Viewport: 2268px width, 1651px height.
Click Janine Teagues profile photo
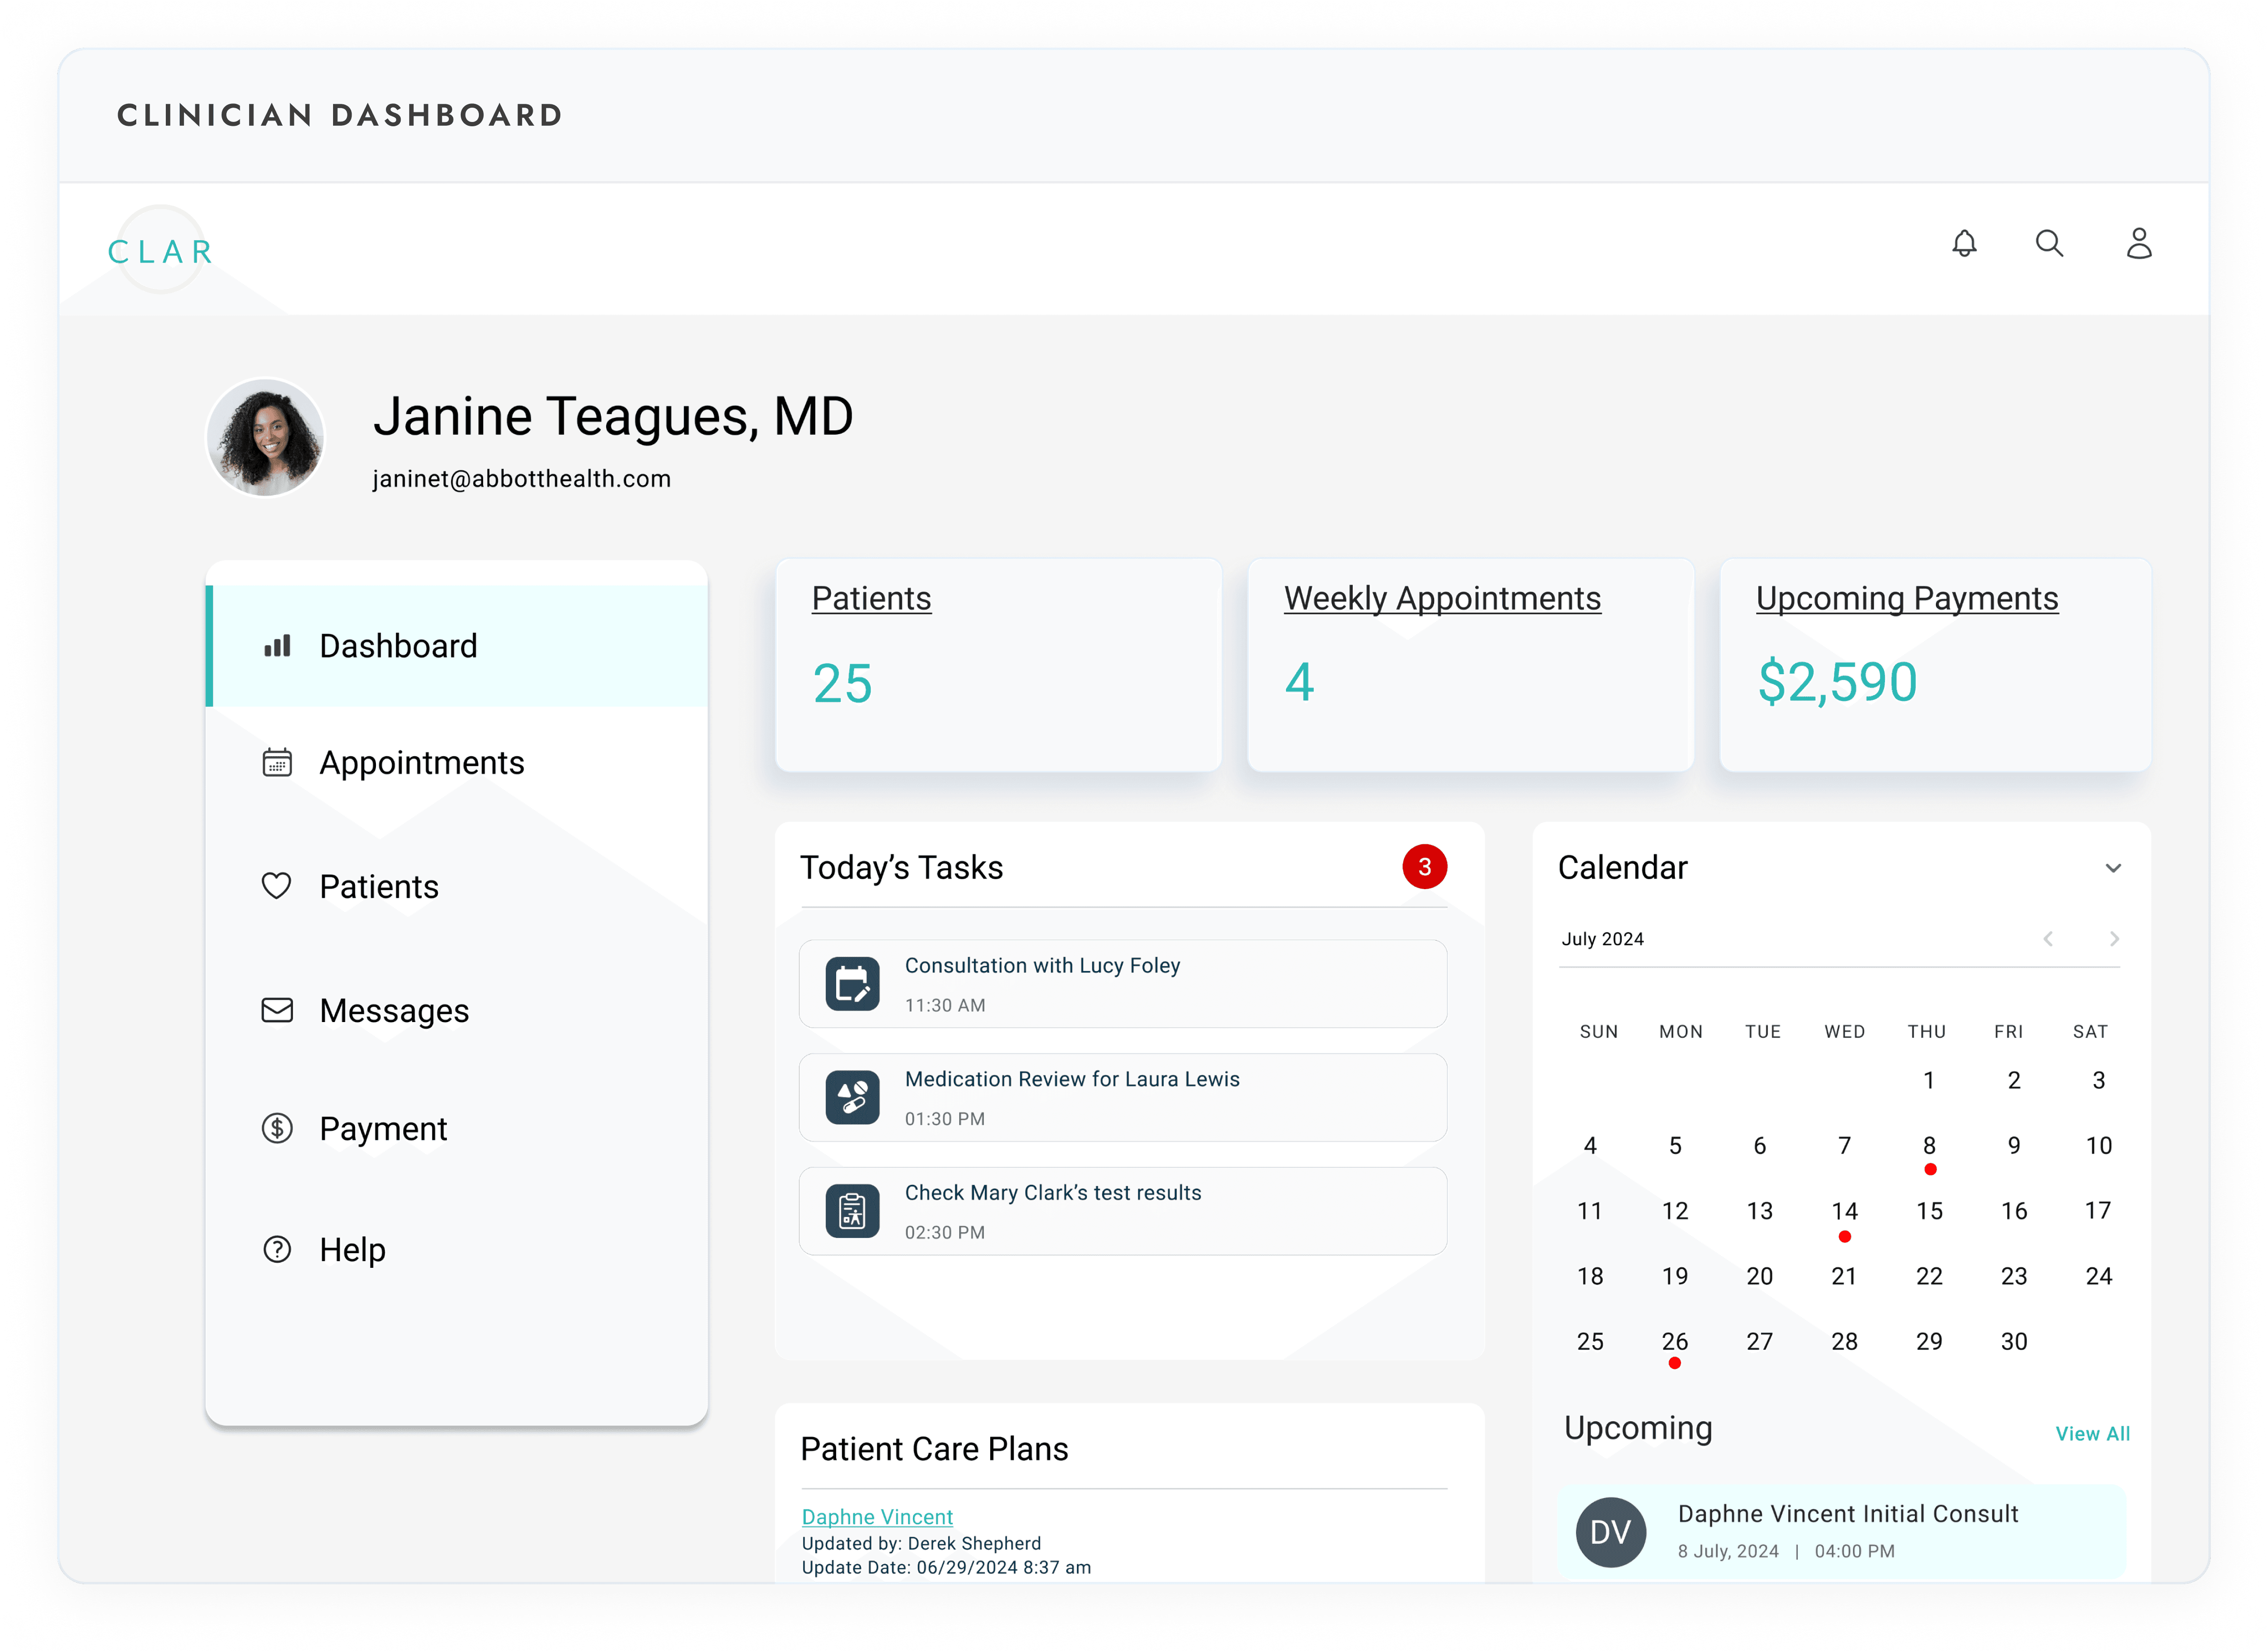click(266, 438)
